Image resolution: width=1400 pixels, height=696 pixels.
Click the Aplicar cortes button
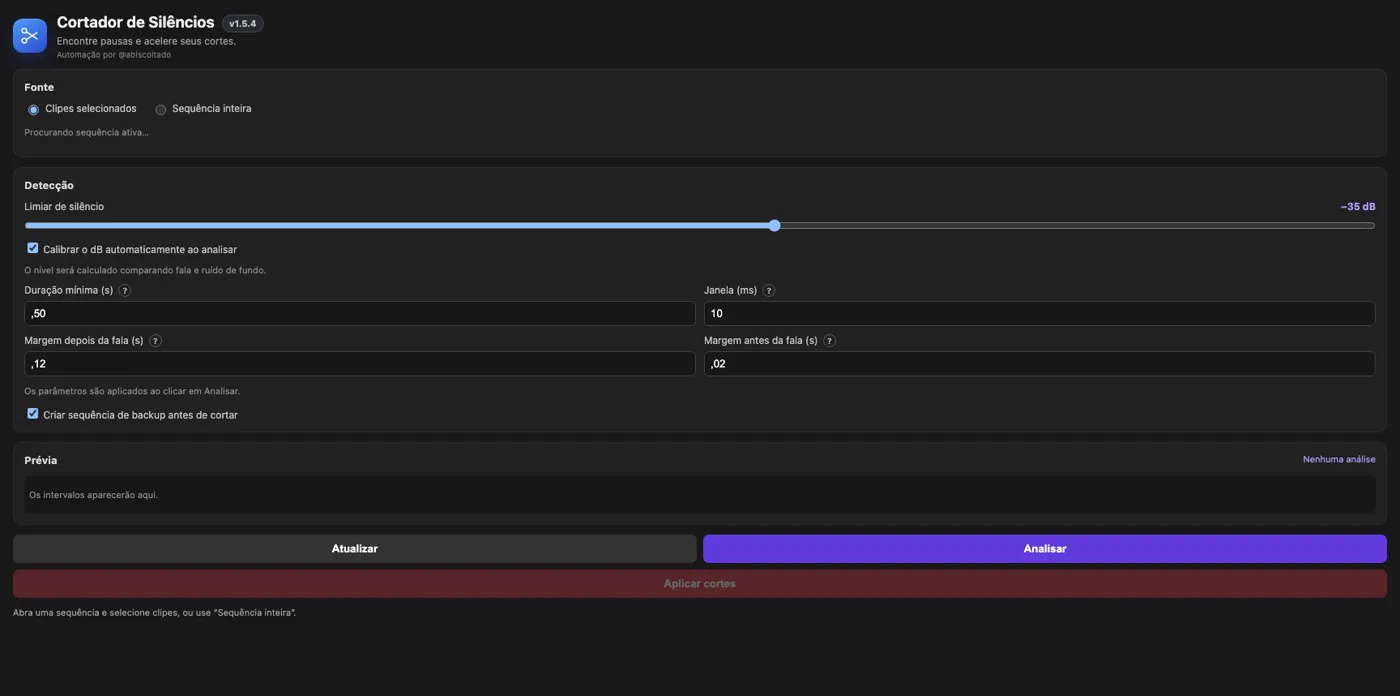(x=700, y=584)
